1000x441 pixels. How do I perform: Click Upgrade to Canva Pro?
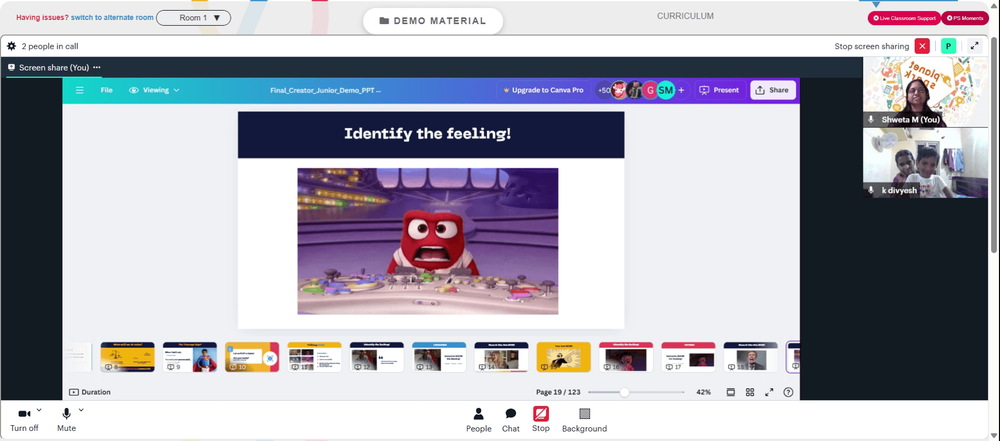coord(543,90)
